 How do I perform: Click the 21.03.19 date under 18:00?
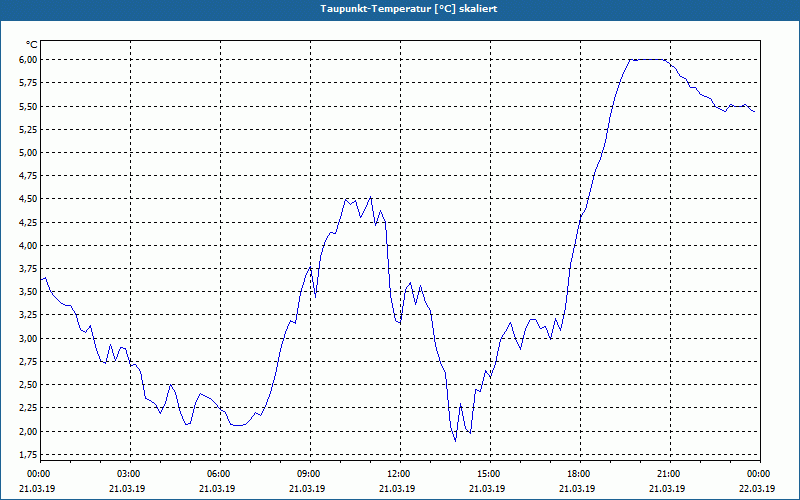[577, 488]
